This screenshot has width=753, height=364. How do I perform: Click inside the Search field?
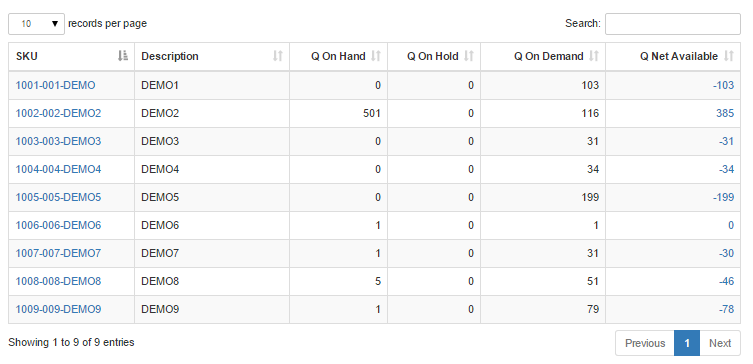click(x=672, y=24)
